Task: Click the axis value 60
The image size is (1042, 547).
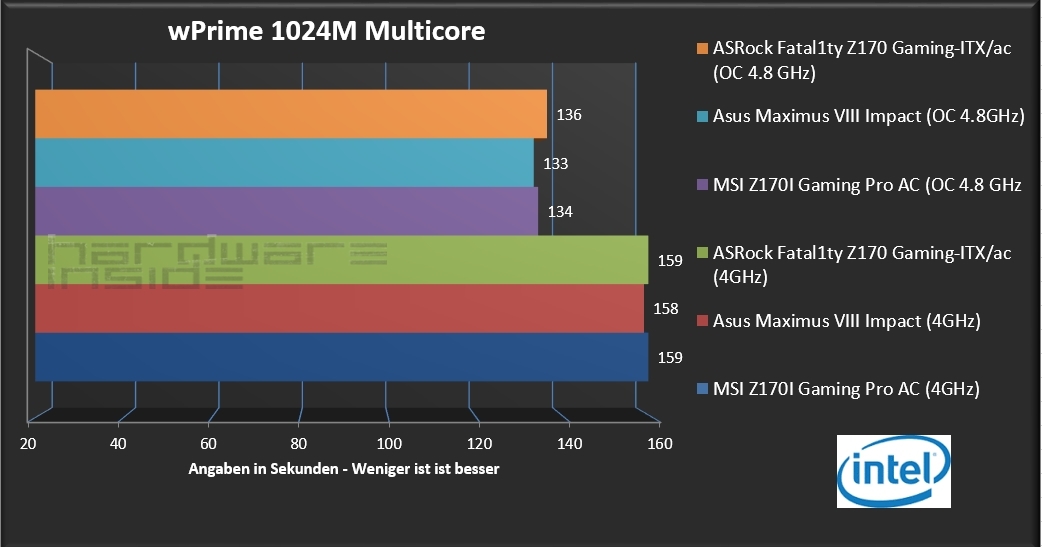Action: point(209,444)
